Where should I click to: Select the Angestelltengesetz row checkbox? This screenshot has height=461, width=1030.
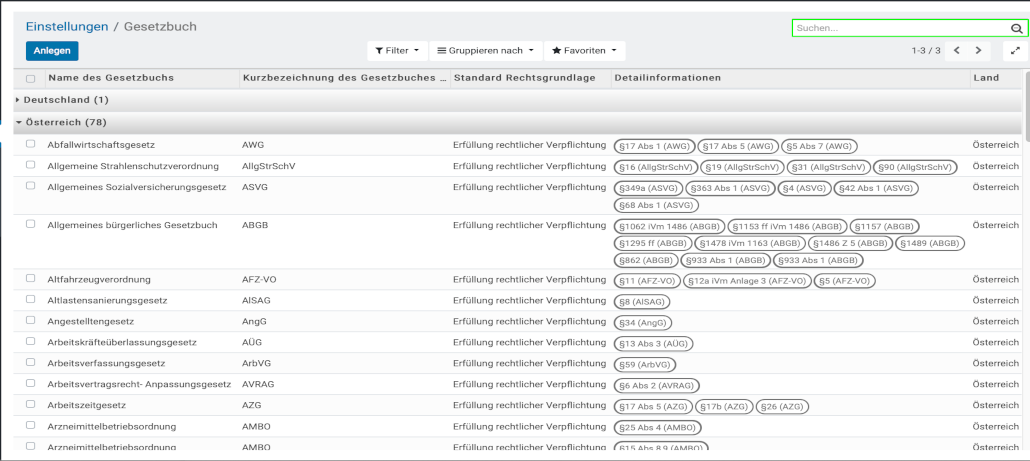click(30, 320)
